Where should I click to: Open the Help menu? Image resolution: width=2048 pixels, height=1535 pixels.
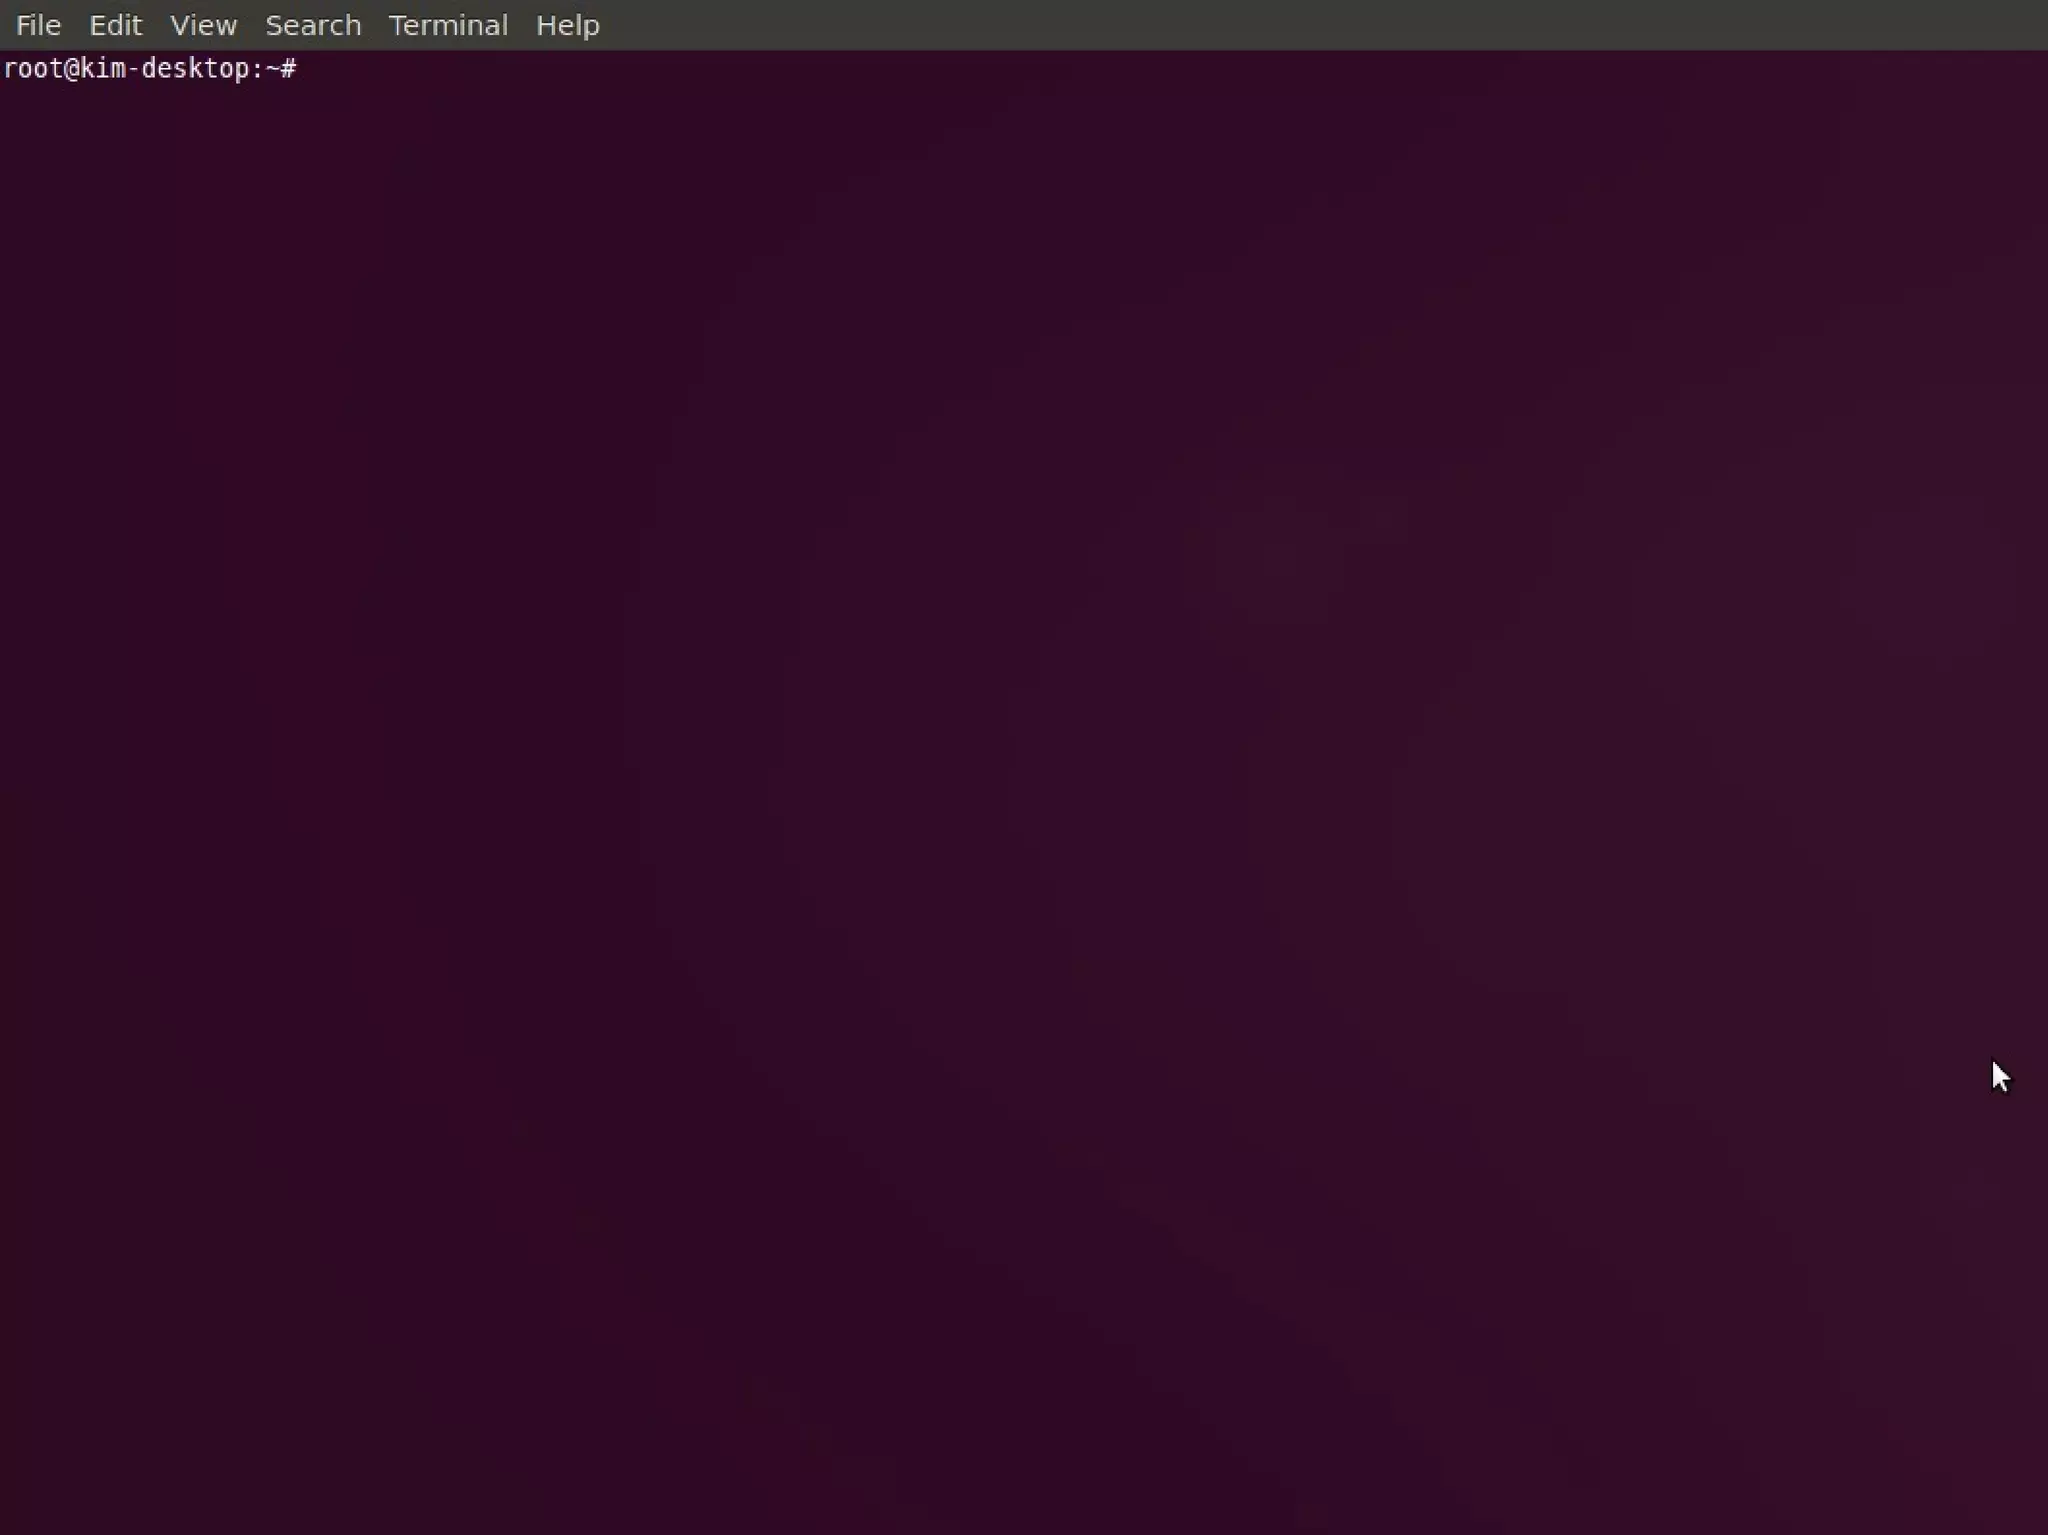point(567,25)
